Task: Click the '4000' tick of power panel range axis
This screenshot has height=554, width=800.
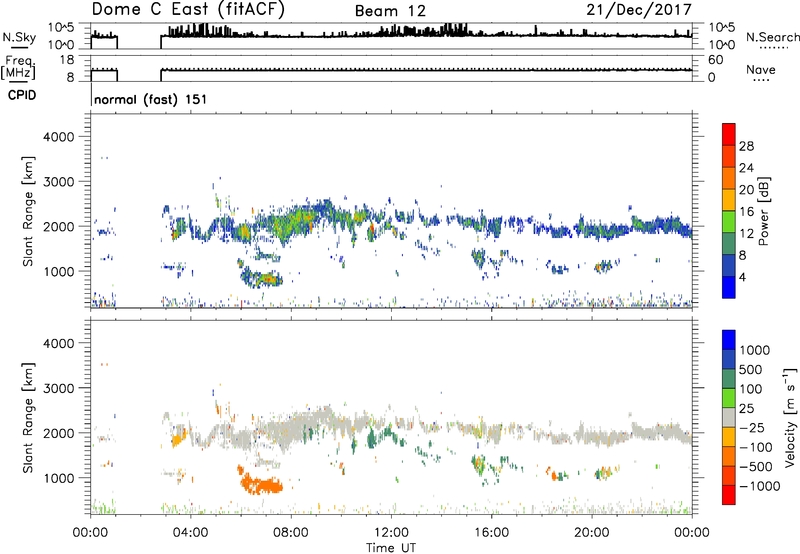Action: 58,137
